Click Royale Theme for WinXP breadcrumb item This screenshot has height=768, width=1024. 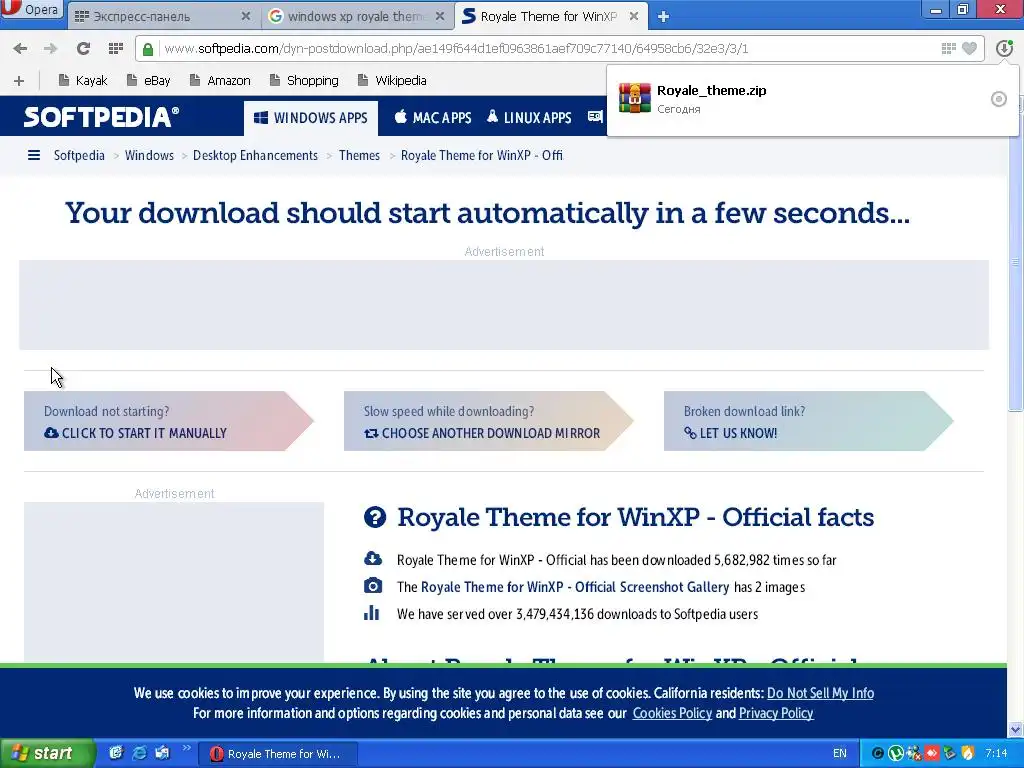click(481, 155)
